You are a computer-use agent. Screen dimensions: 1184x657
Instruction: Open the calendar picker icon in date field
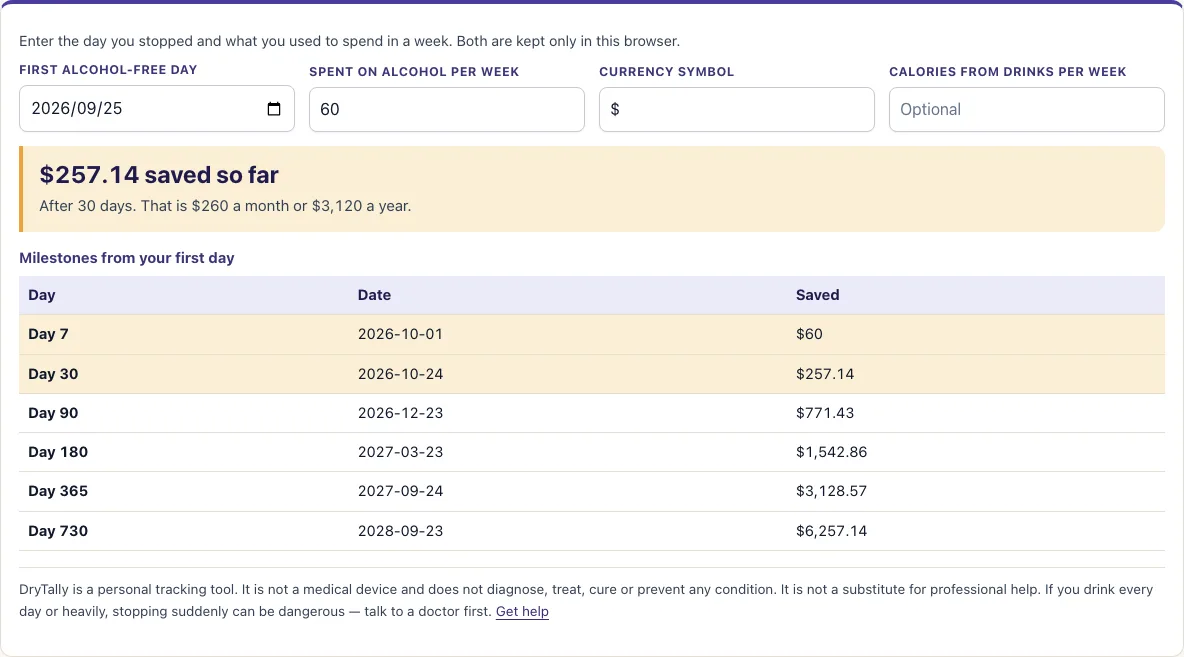pyautogui.click(x=274, y=109)
